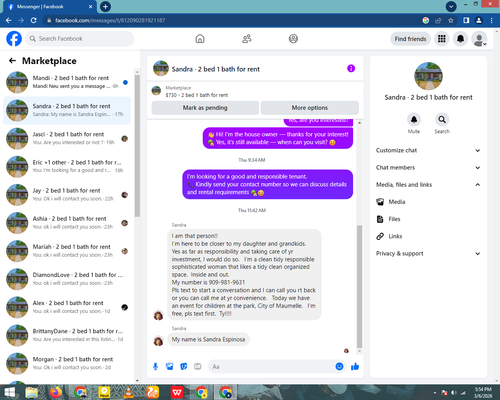Click the browser address bar URL
Viewport: 500px width, 400px height.
point(110,20)
